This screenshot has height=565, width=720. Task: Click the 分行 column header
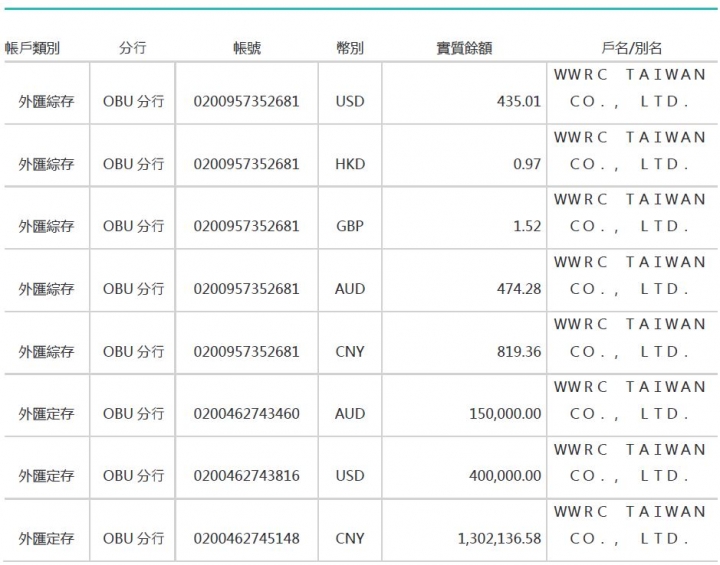point(132,48)
